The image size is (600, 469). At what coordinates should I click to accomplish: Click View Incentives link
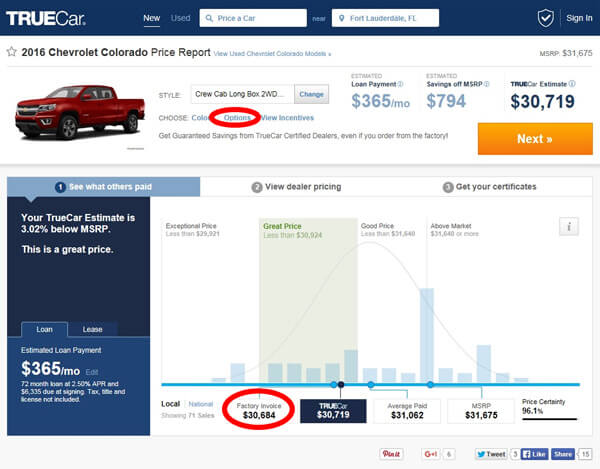pos(287,118)
